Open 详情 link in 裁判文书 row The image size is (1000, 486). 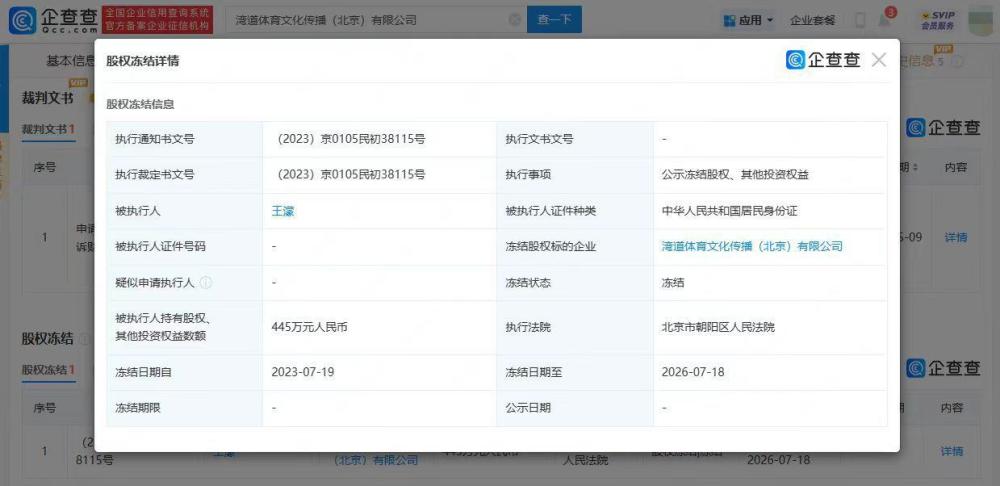[955, 237]
